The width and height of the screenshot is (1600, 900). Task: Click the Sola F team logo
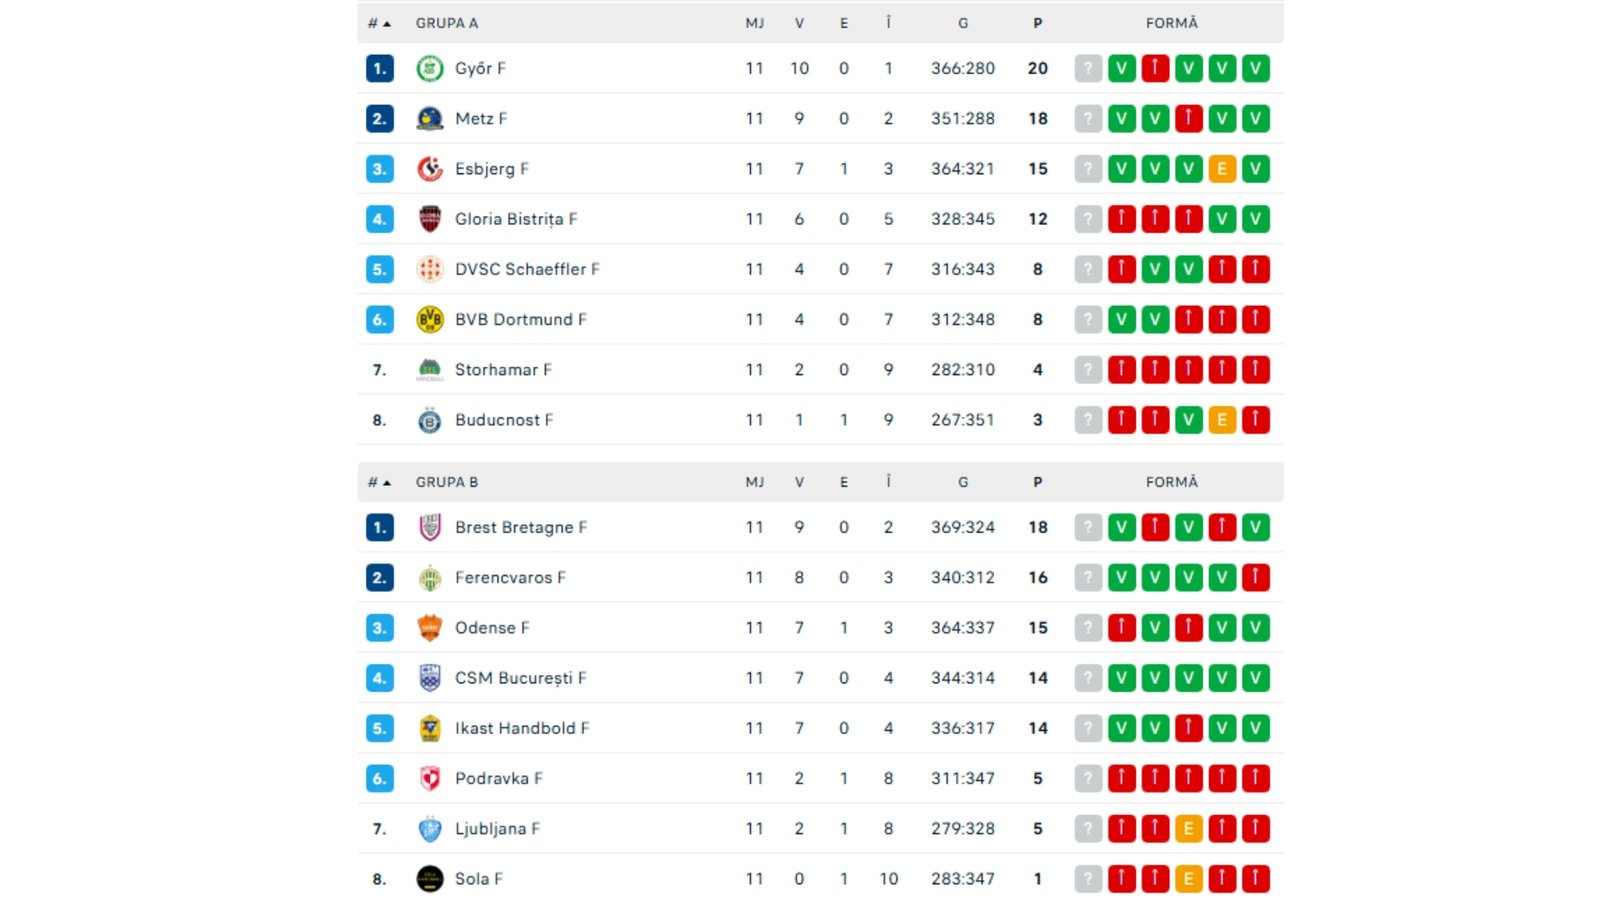click(x=430, y=879)
